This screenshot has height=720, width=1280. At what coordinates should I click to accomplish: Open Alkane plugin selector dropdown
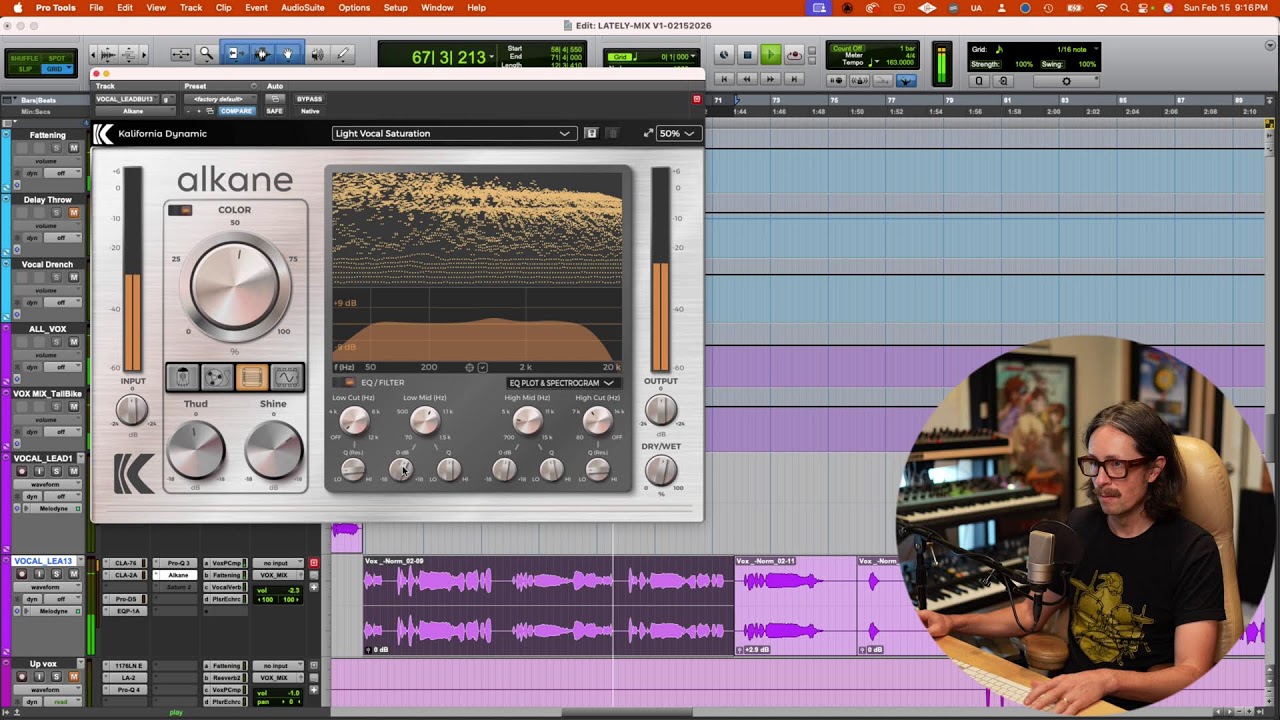pyautogui.click(x=135, y=111)
